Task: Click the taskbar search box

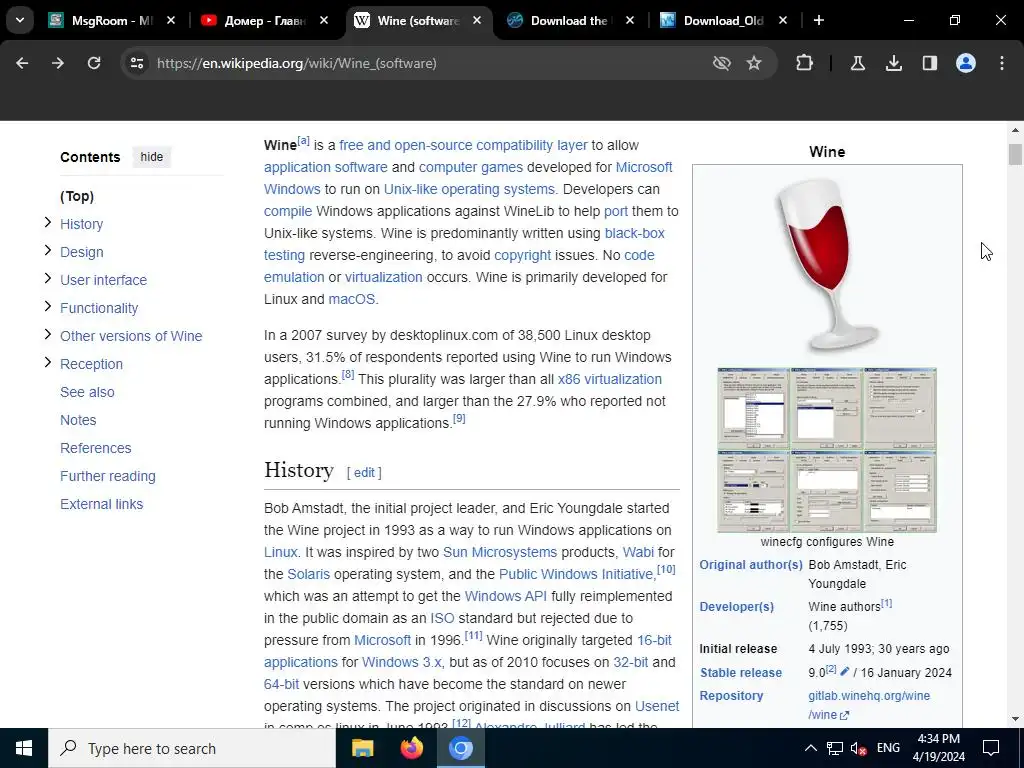Action: pyautogui.click(x=192, y=748)
